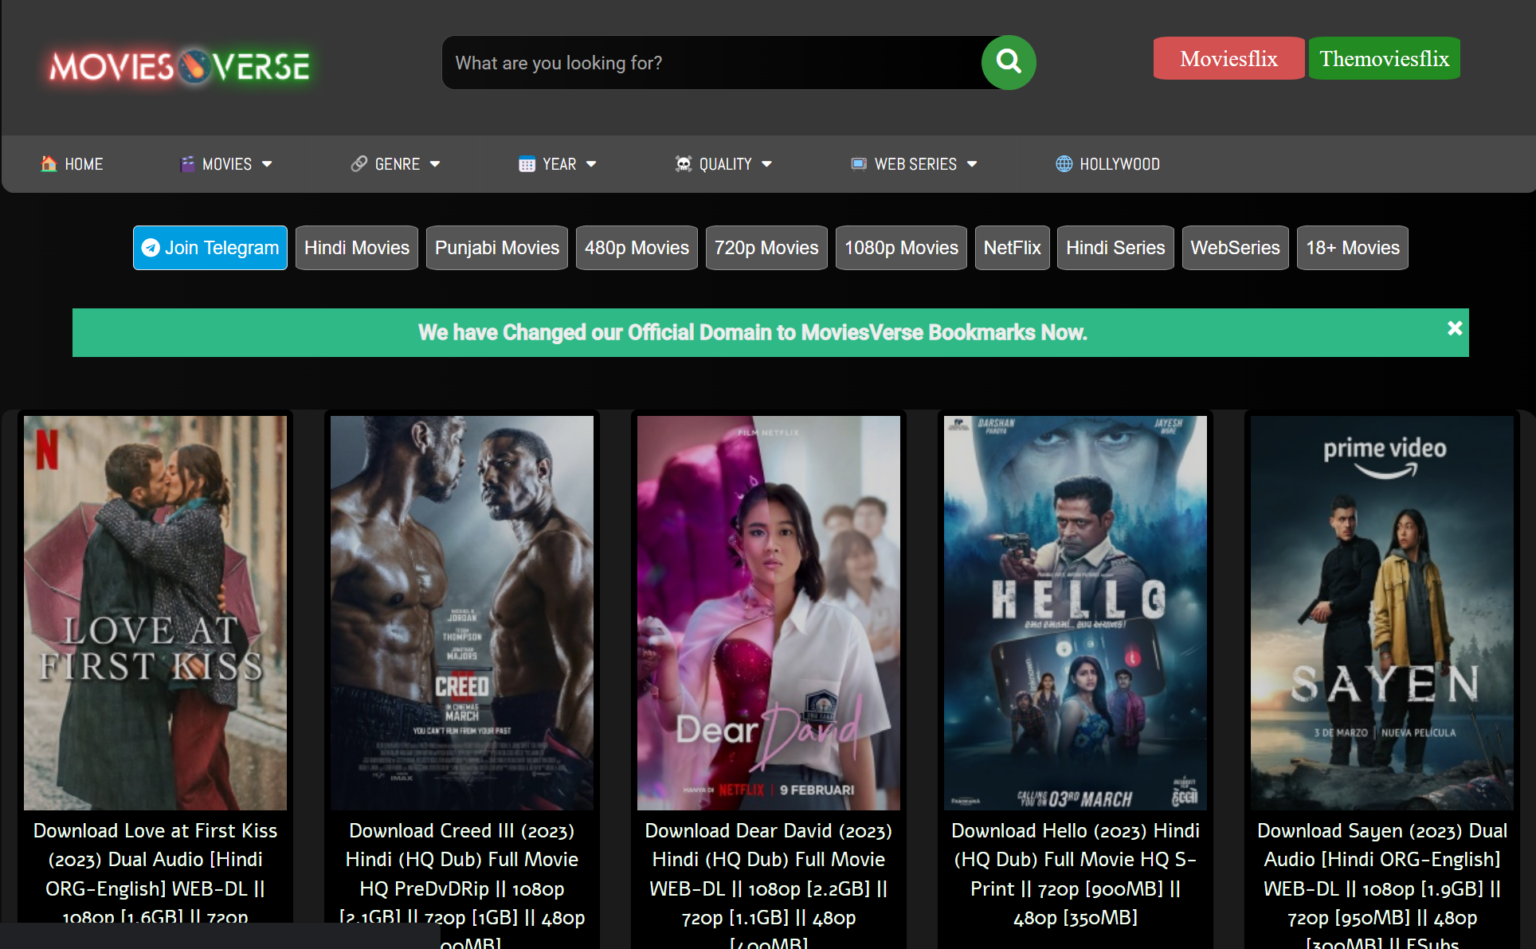Select the Punjabi Movies tag
The width and height of the screenshot is (1536, 949).
pyautogui.click(x=497, y=248)
